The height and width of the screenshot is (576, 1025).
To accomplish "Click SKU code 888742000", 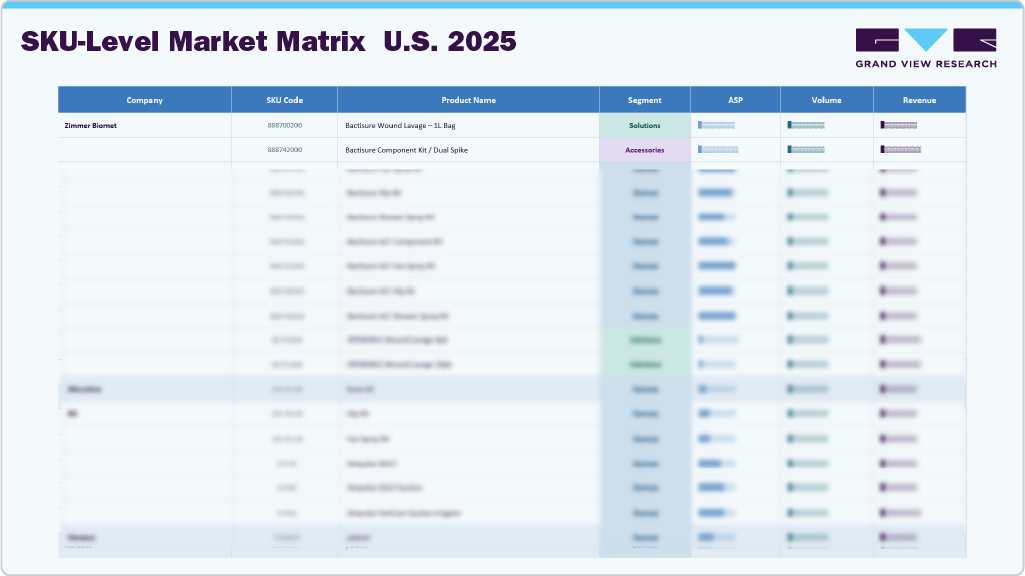I will pyautogui.click(x=284, y=150).
